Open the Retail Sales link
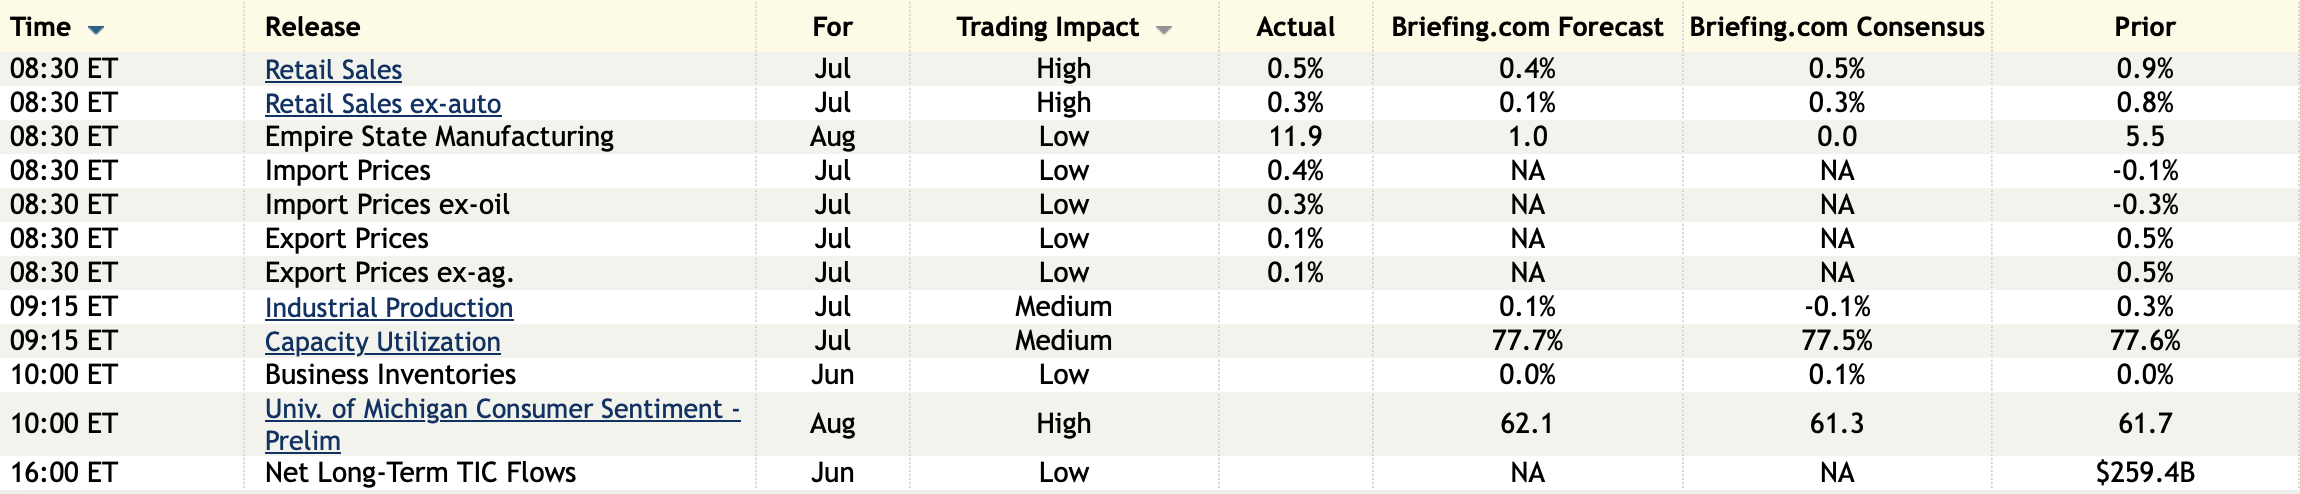Image resolution: width=2300 pixels, height=494 pixels. tap(333, 70)
